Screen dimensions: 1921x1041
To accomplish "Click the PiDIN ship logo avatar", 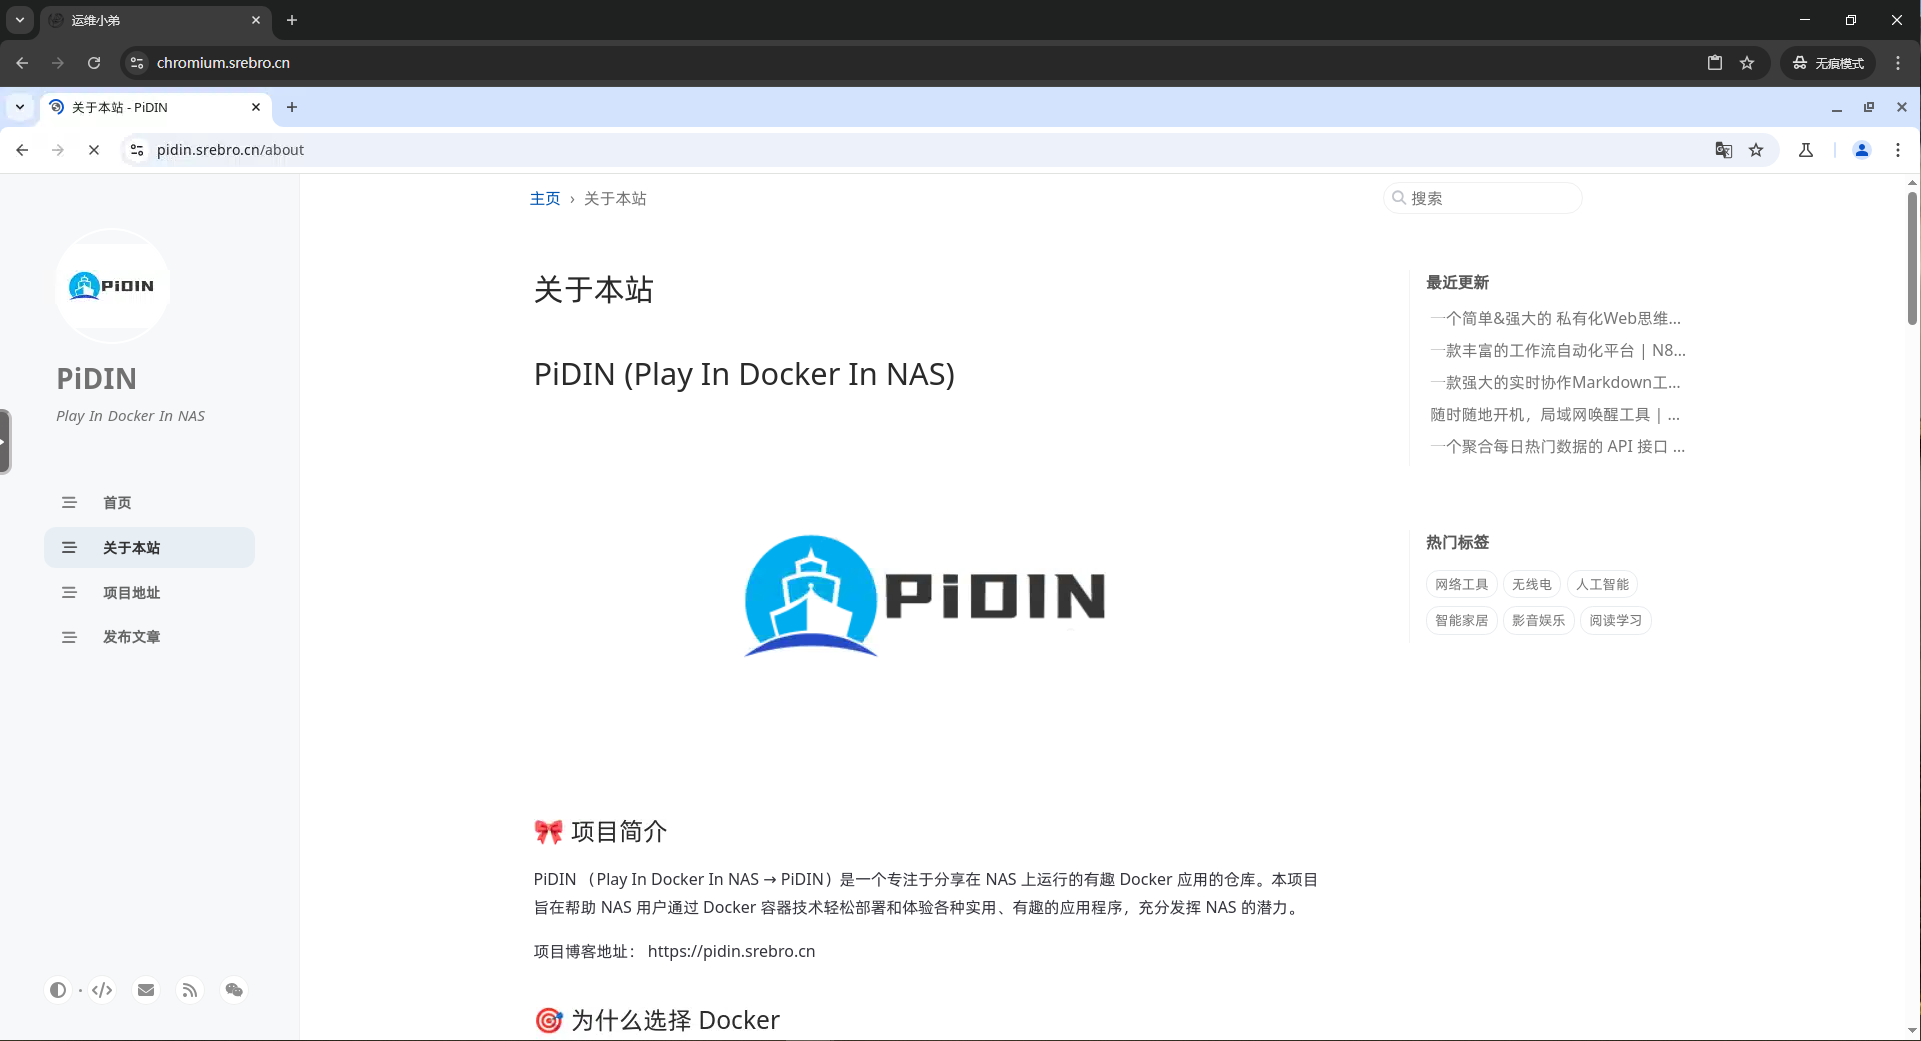I will click(112, 286).
